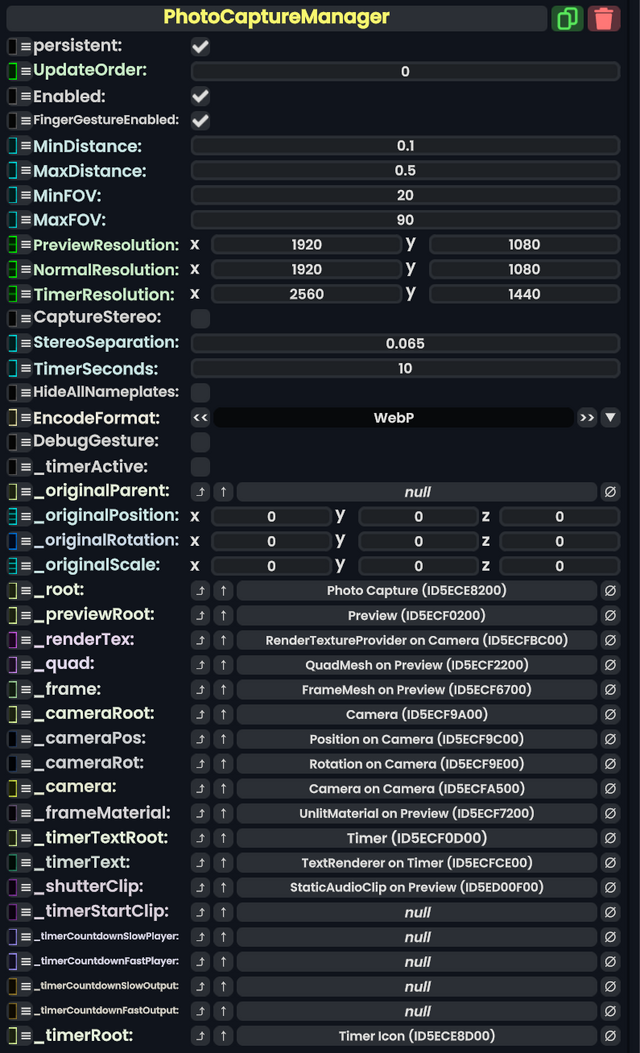Viewport: 640px width, 1053px height.
Task: Click the TimerSeconds value field
Action: pos(405,368)
